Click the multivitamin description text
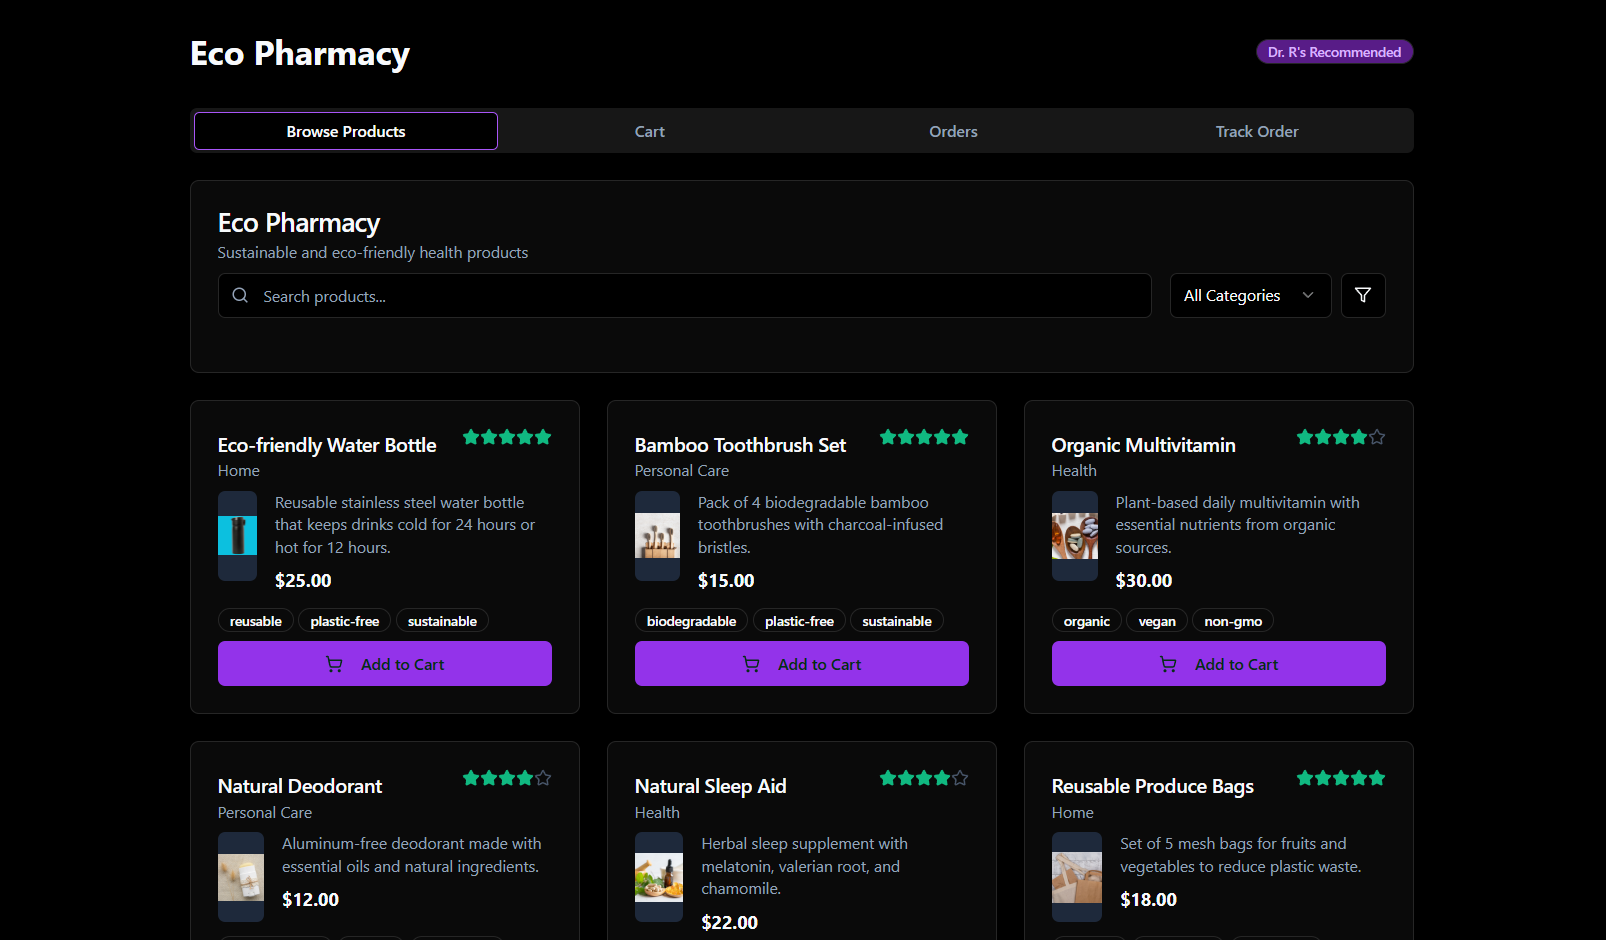 coord(1238,525)
